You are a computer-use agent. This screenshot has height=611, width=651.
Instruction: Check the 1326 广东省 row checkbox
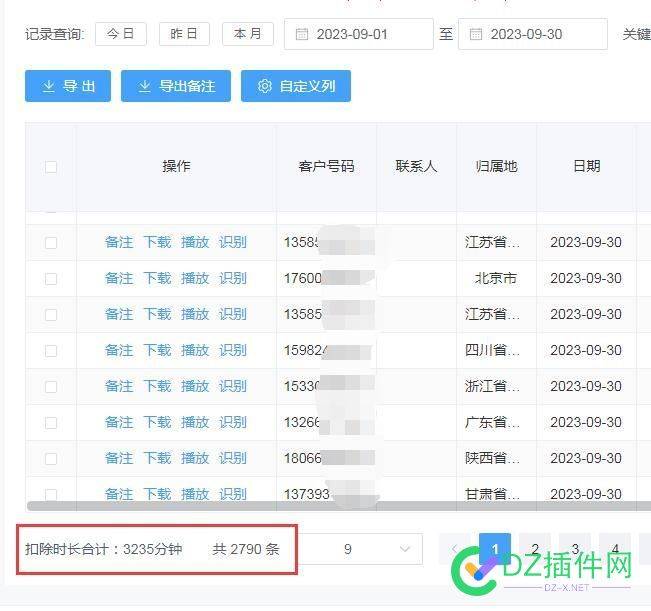(x=51, y=423)
